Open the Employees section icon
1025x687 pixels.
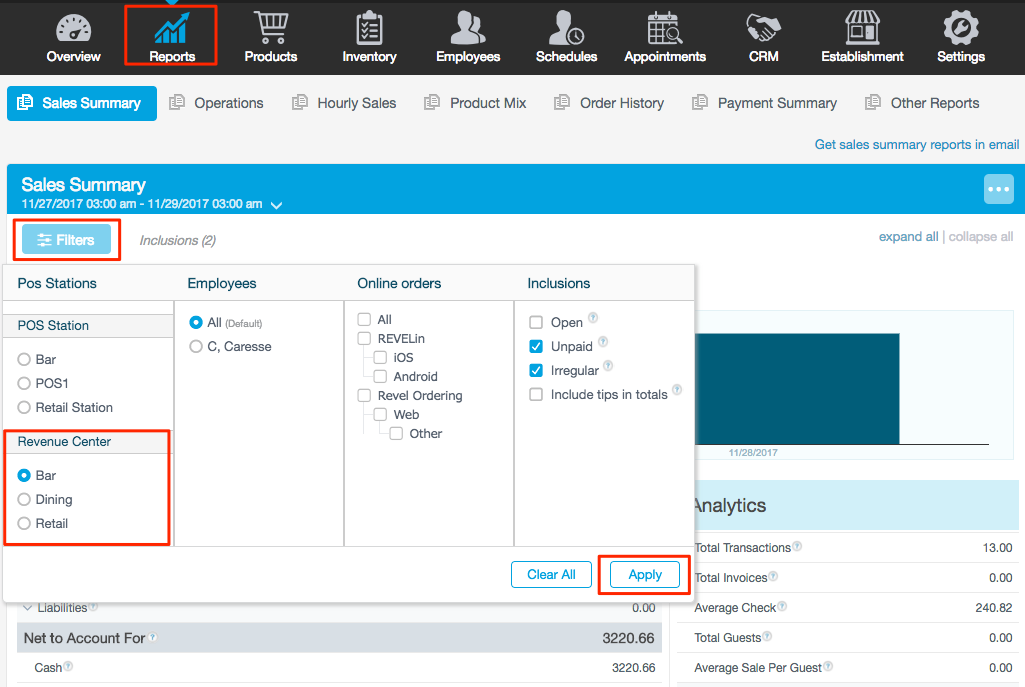(x=467, y=29)
